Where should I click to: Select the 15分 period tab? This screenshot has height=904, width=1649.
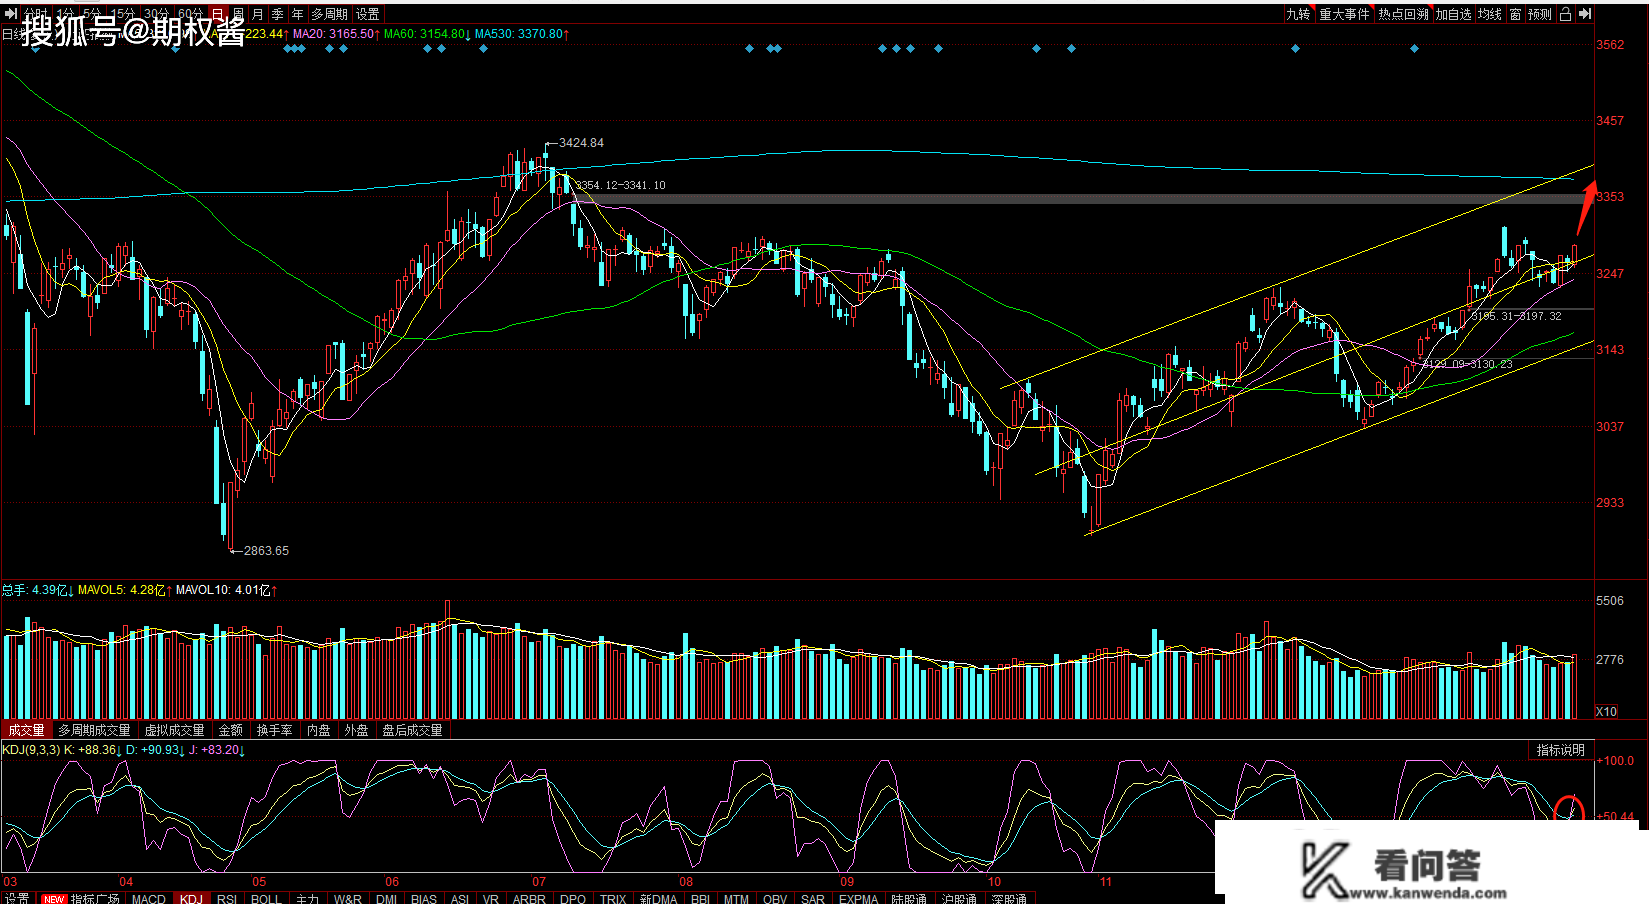pyautogui.click(x=123, y=14)
